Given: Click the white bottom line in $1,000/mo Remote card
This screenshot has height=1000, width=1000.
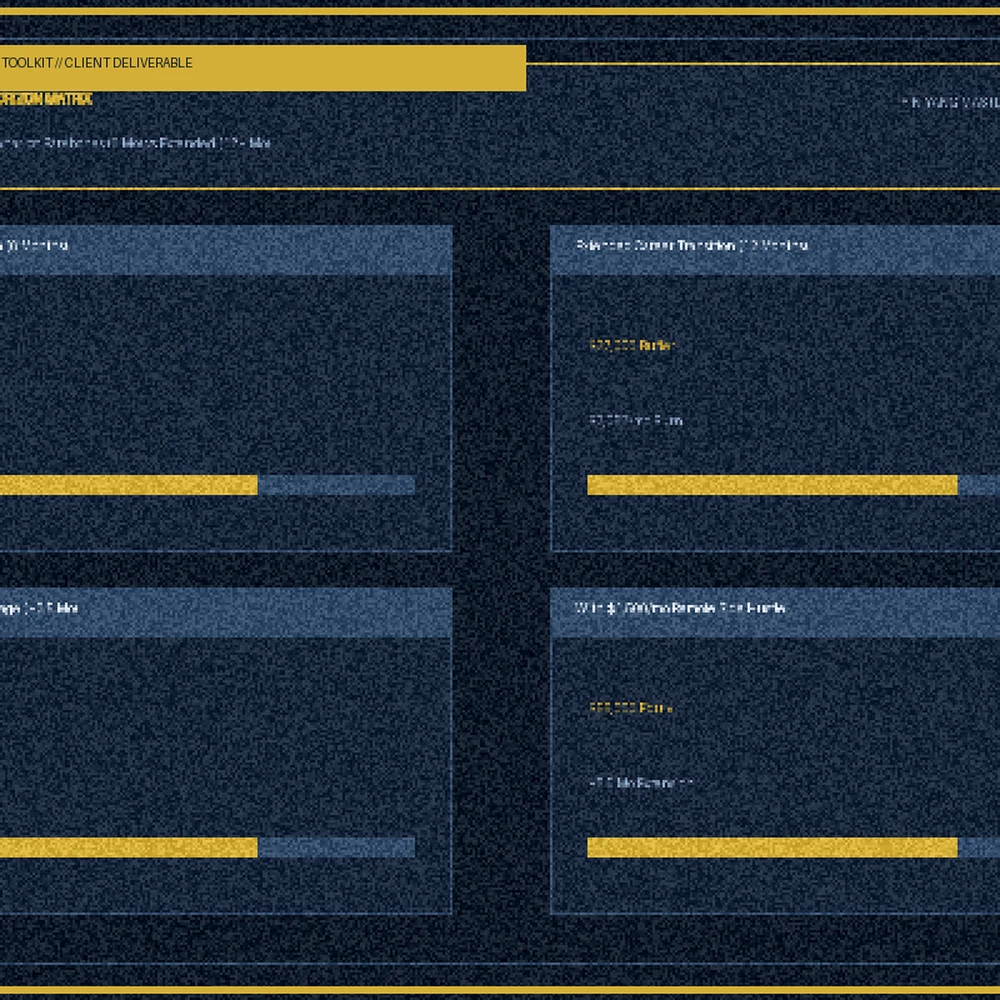Looking at the screenshot, I should [x=641, y=783].
